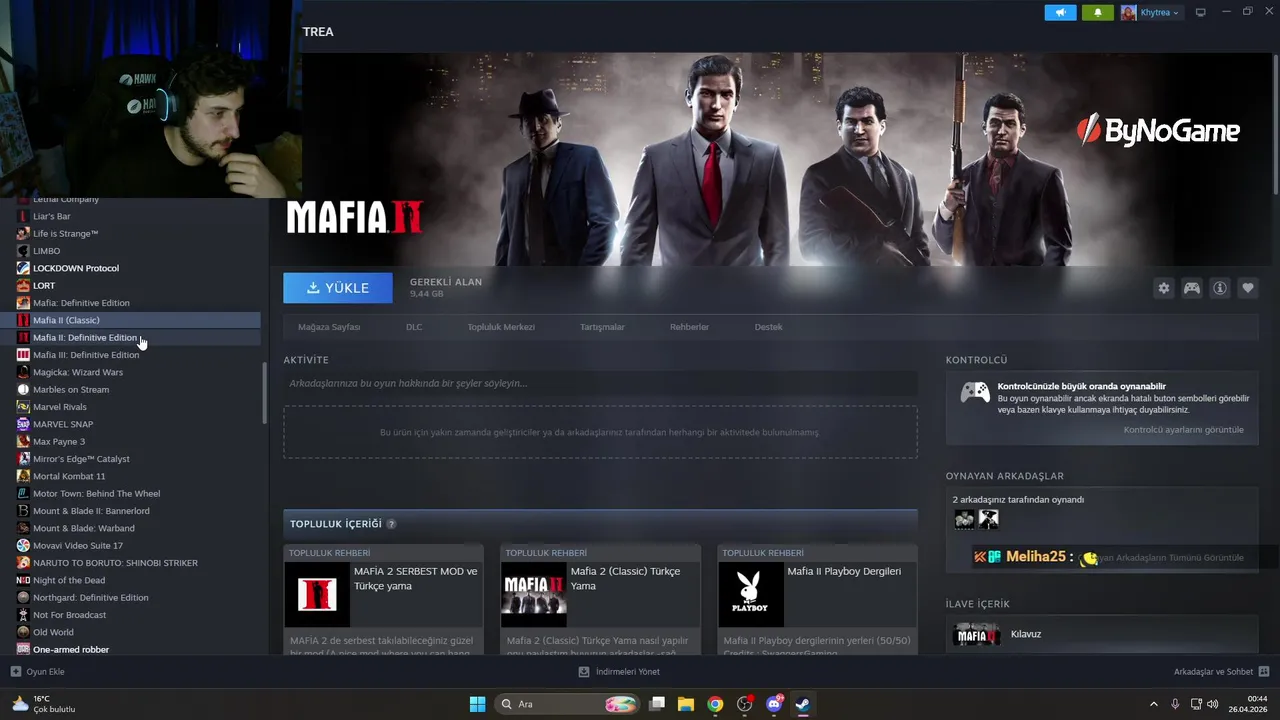This screenshot has width=1280, height=720.
Task: Click the taskbar Ara search box
Action: pyautogui.click(x=567, y=704)
